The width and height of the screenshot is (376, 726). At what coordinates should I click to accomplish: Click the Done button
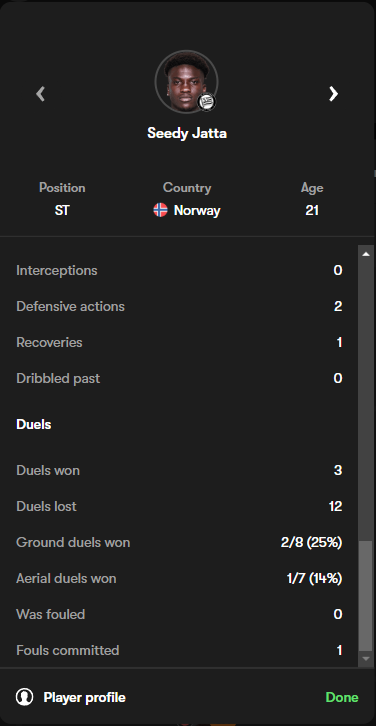pos(342,697)
